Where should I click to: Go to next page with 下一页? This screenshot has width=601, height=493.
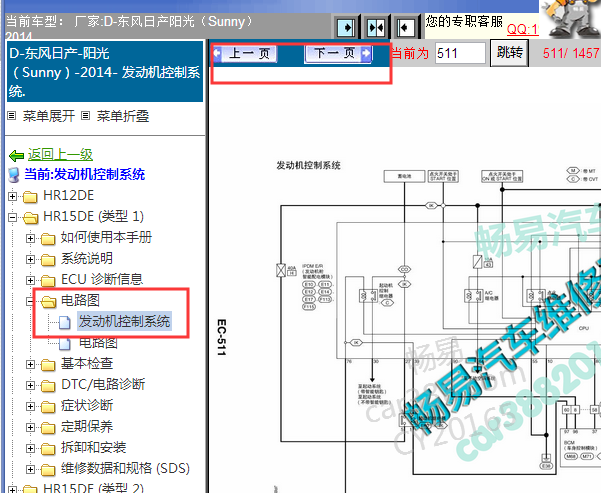coord(338,53)
